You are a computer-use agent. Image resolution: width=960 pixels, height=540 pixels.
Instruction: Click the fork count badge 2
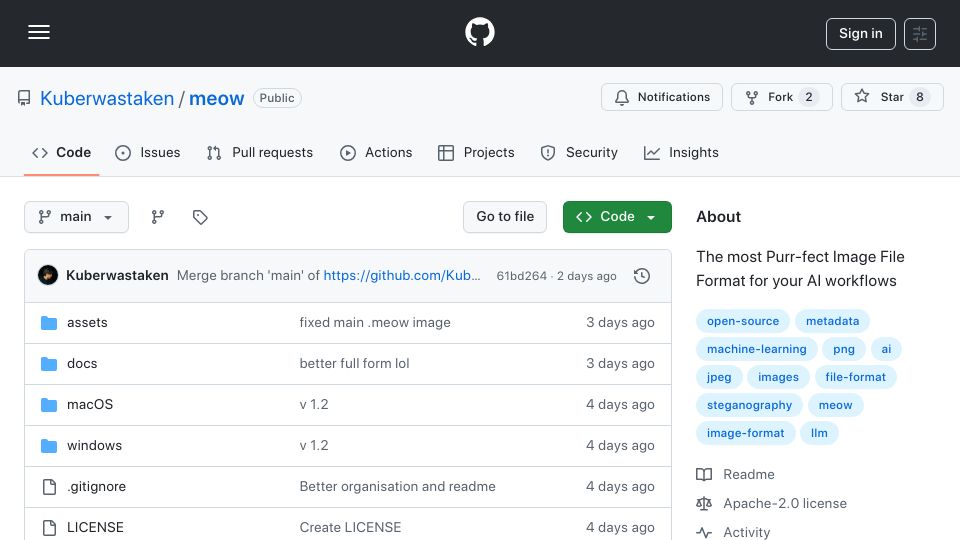tap(809, 97)
